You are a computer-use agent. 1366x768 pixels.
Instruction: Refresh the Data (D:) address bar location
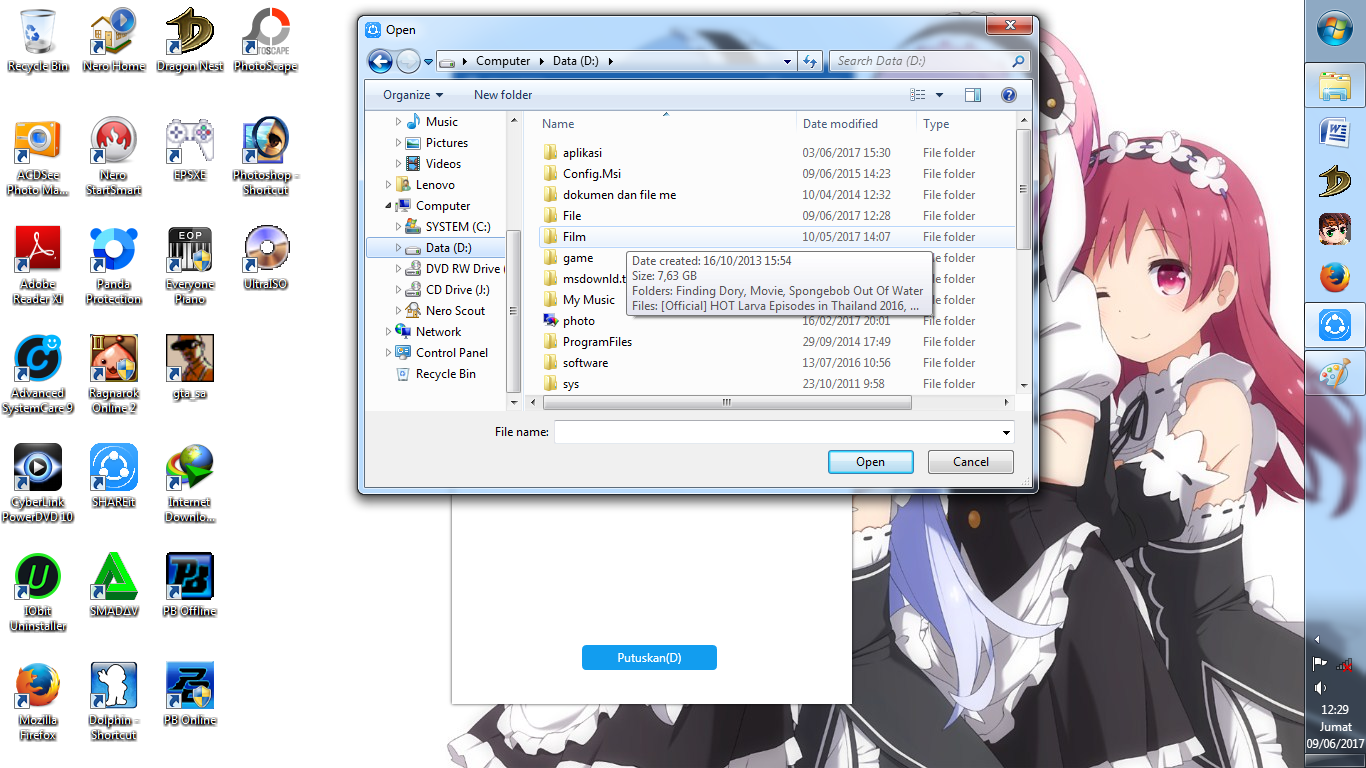811,61
